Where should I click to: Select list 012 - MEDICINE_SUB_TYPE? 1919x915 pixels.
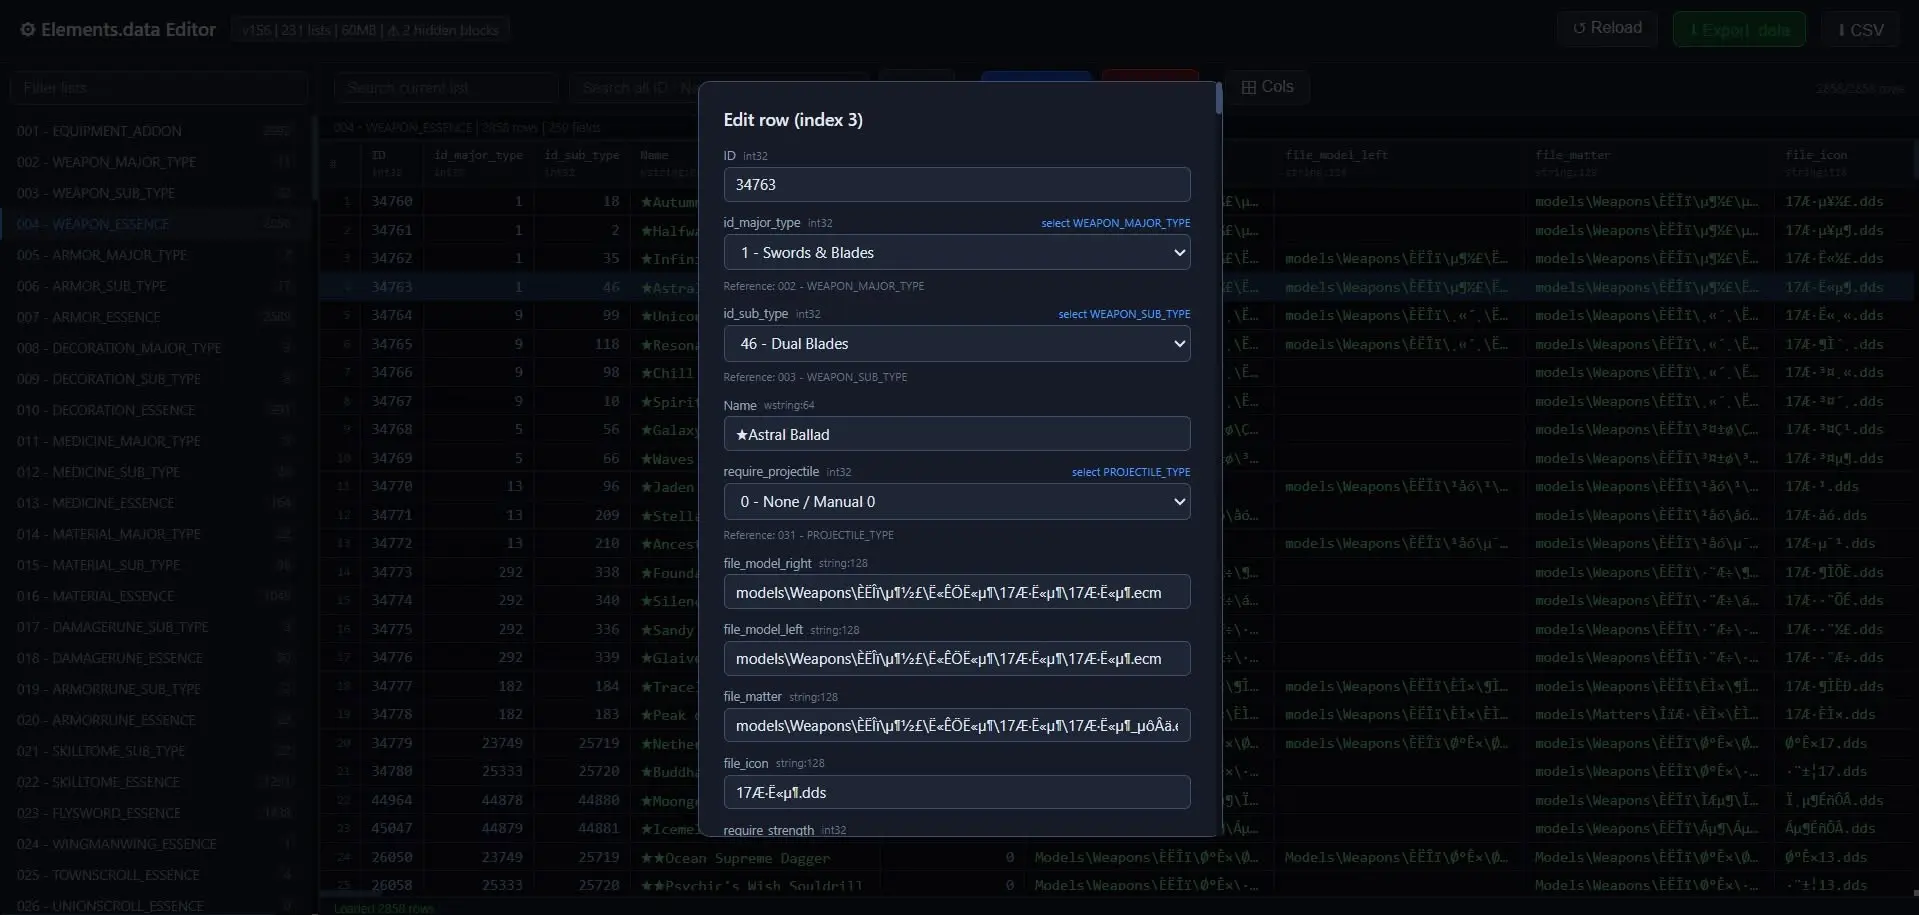(x=155, y=472)
